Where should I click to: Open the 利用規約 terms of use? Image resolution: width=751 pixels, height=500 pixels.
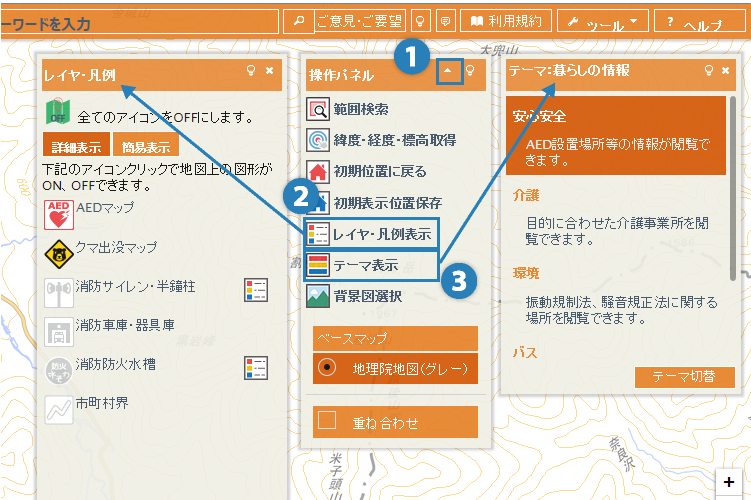(506, 21)
